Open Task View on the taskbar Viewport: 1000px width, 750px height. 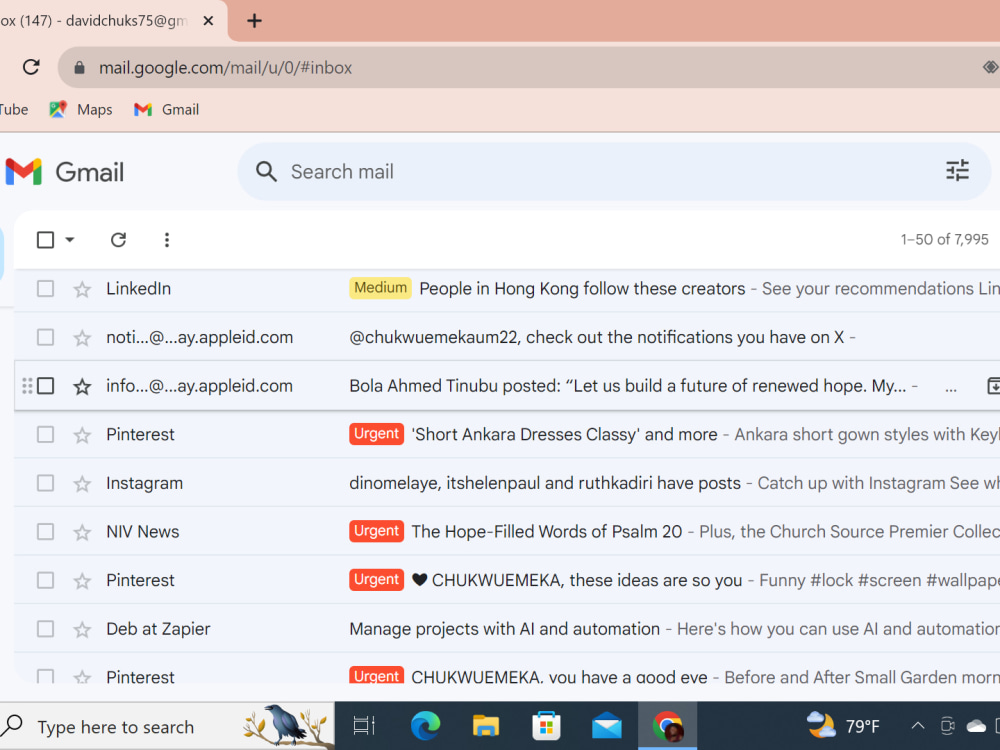(x=364, y=726)
